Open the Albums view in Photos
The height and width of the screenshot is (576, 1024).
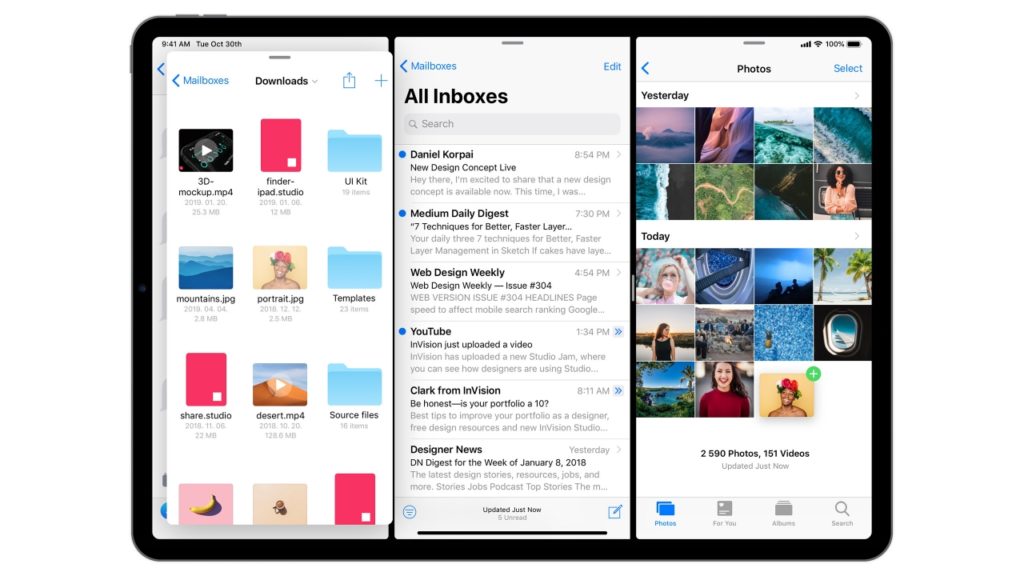tap(783, 513)
